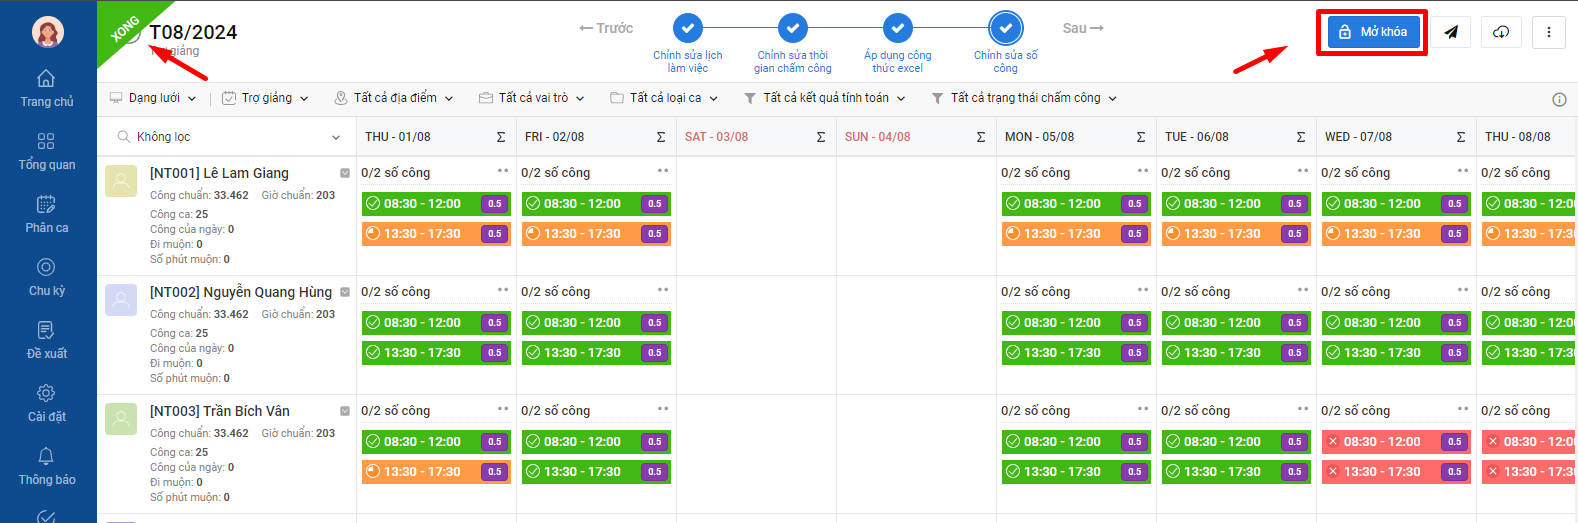Click Trần Bích Vân's avatar thumbnail
This screenshot has width=1578, height=523.
pyautogui.click(x=121, y=419)
